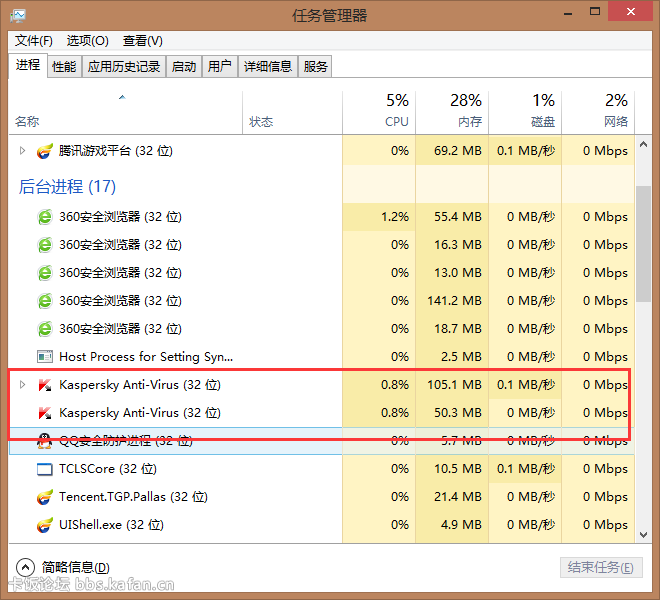Open the 文件(F) menu
This screenshot has width=660, height=600.
click(34, 41)
